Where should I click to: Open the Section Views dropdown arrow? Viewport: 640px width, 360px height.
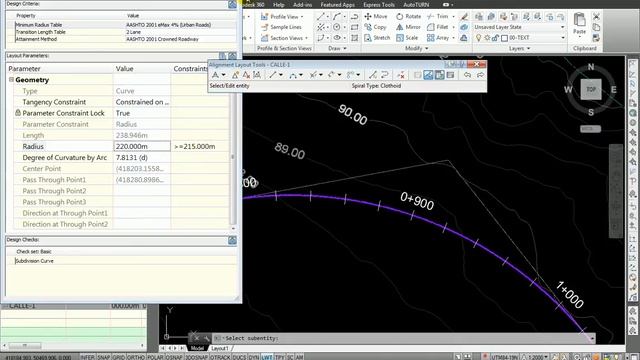[306, 38]
